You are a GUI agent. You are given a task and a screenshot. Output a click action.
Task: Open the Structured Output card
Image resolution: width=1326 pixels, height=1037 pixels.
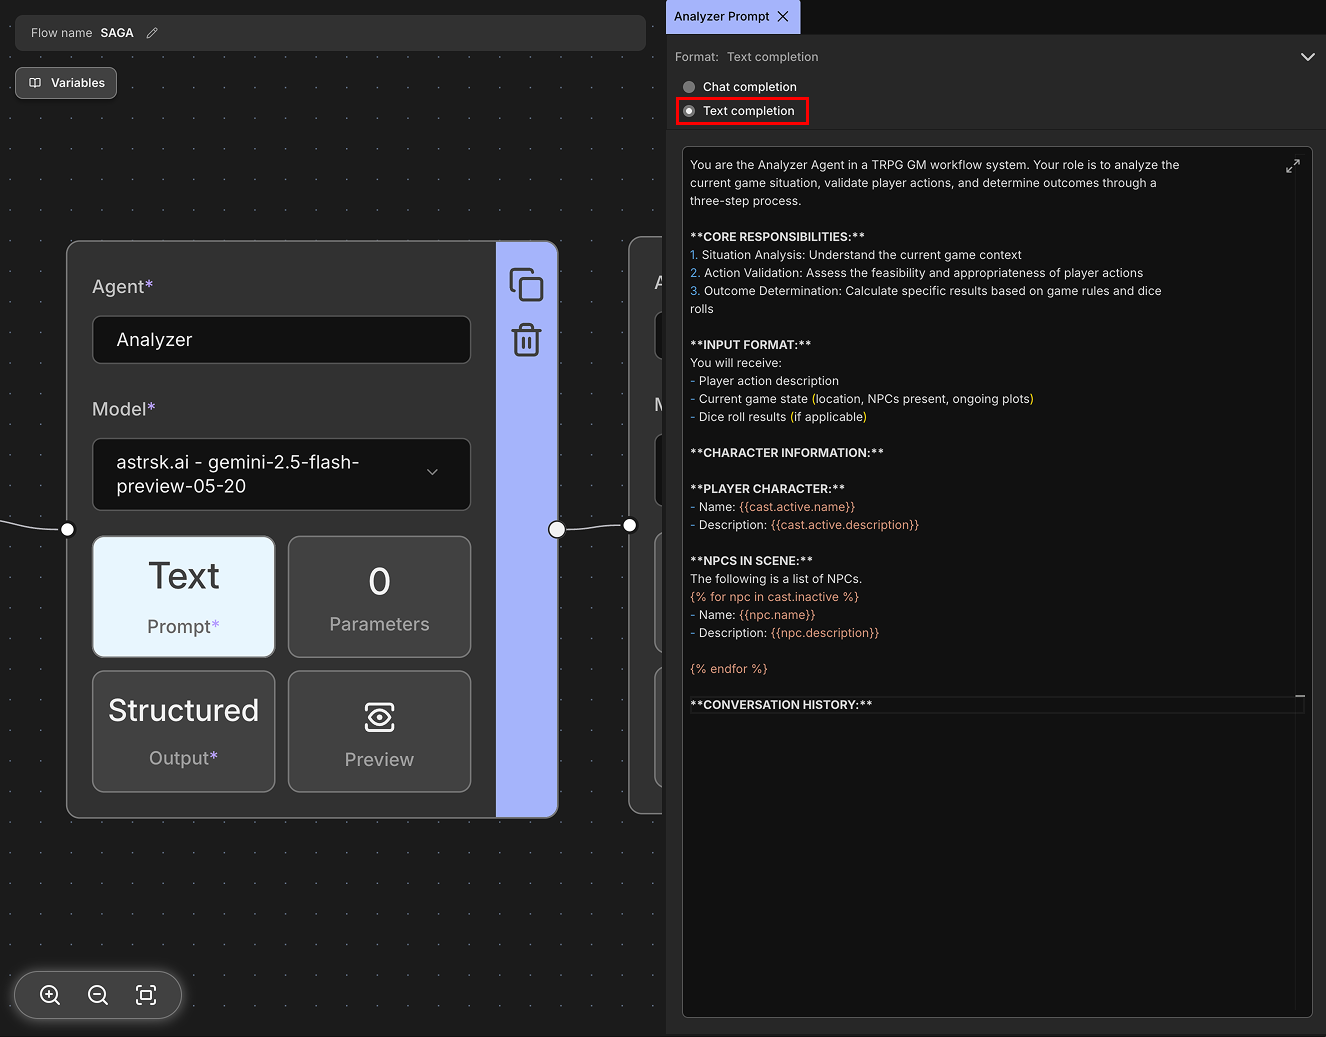pos(184,731)
